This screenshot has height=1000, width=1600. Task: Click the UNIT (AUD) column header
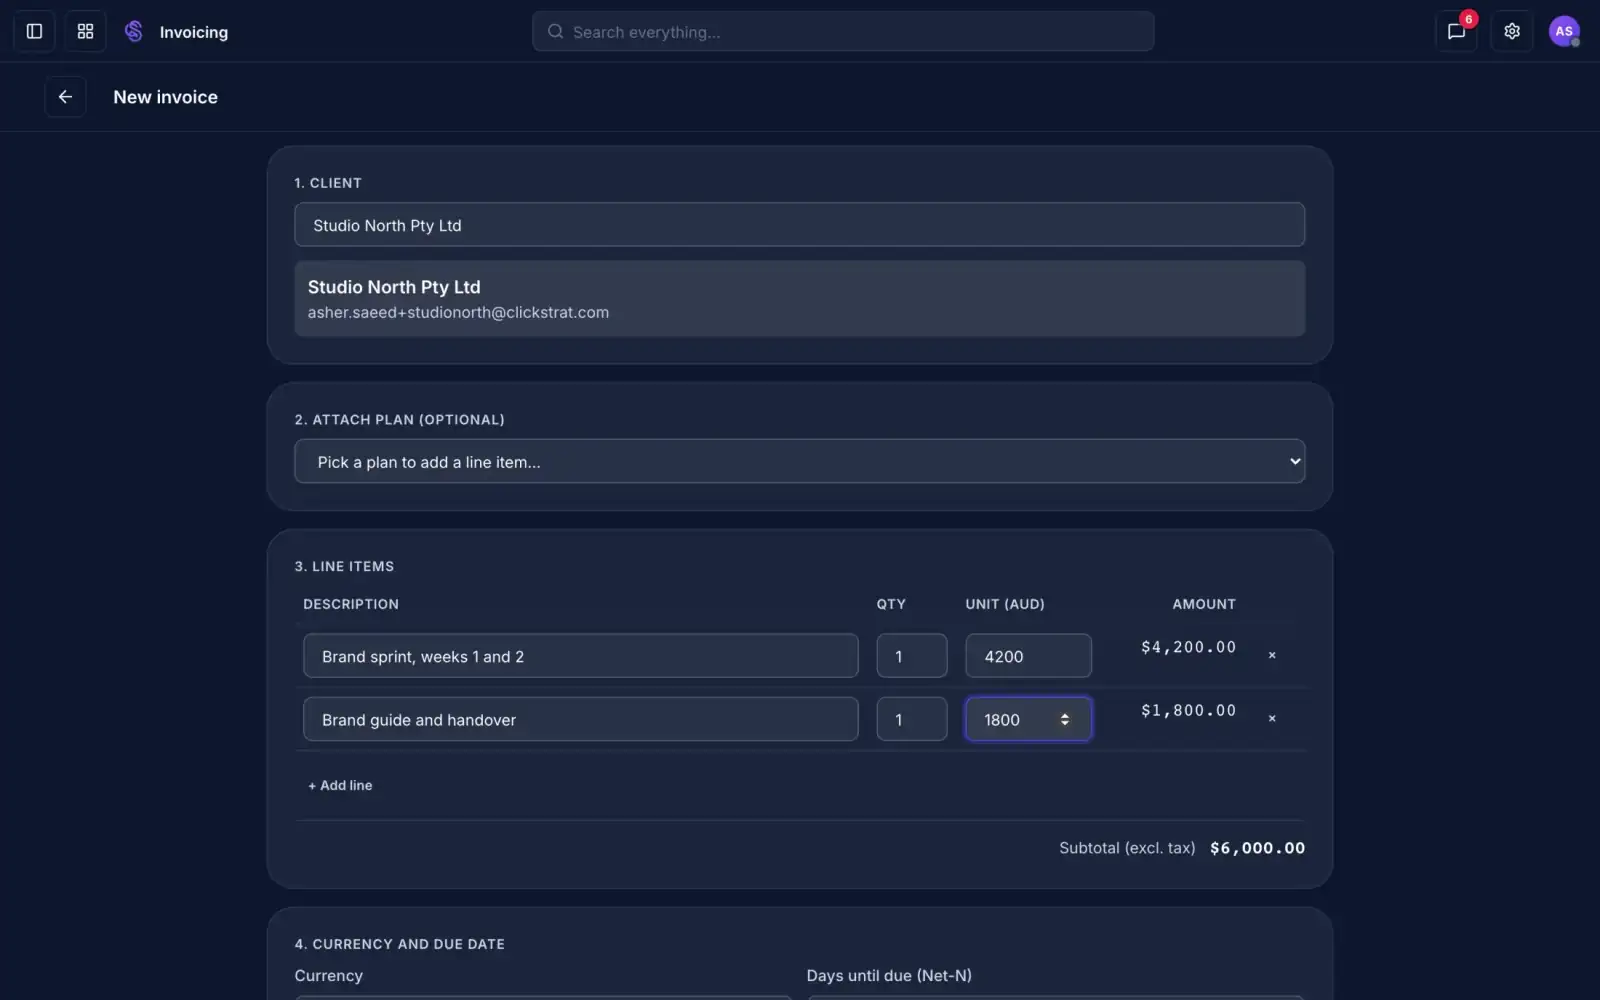click(1005, 604)
